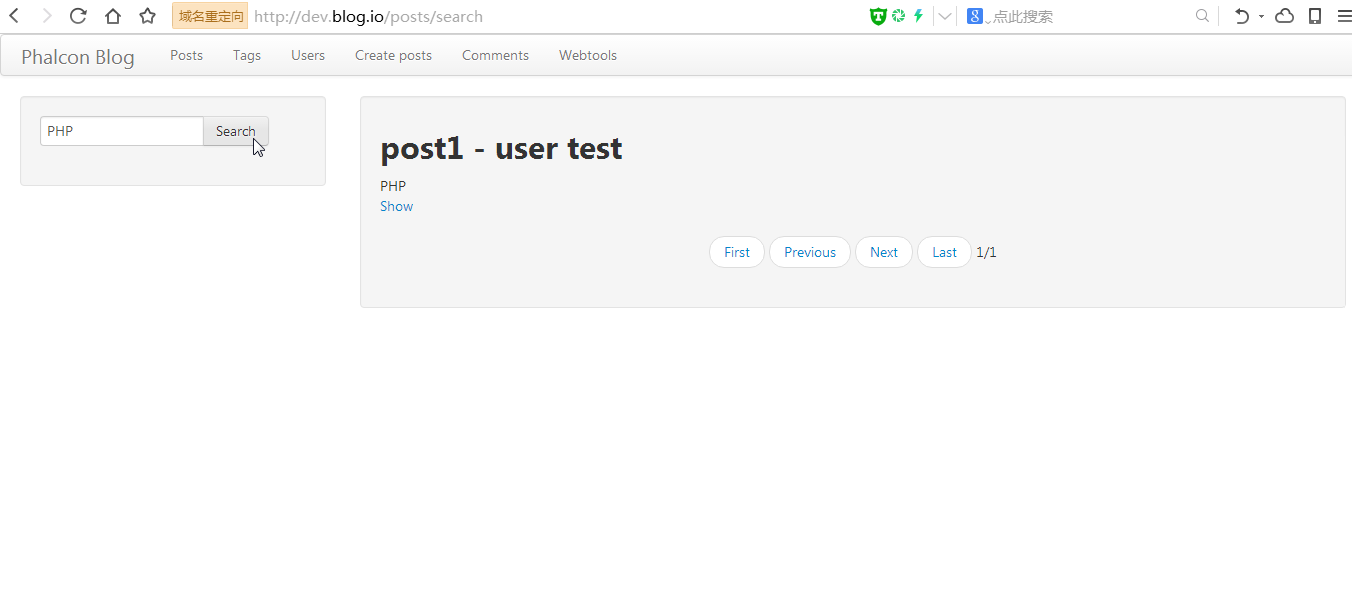Open the Comments nav item
The image size is (1352, 593).
click(495, 55)
